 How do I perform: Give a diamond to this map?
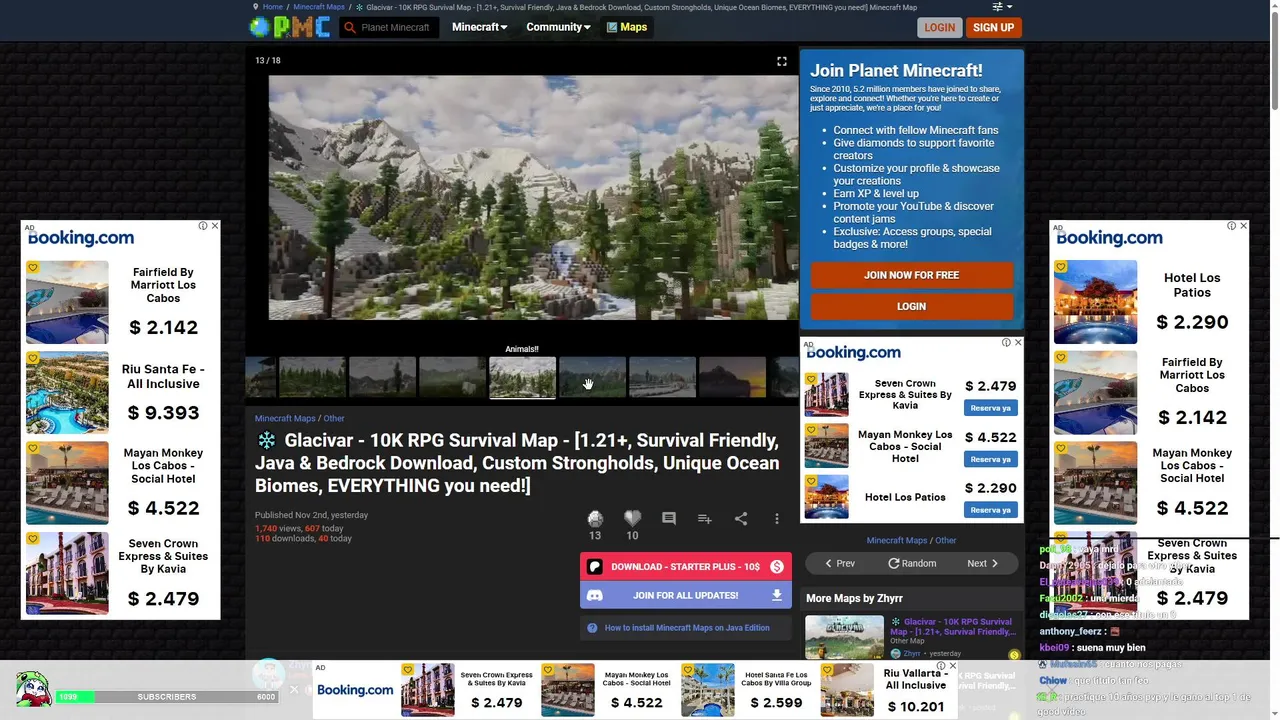click(x=595, y=518)
